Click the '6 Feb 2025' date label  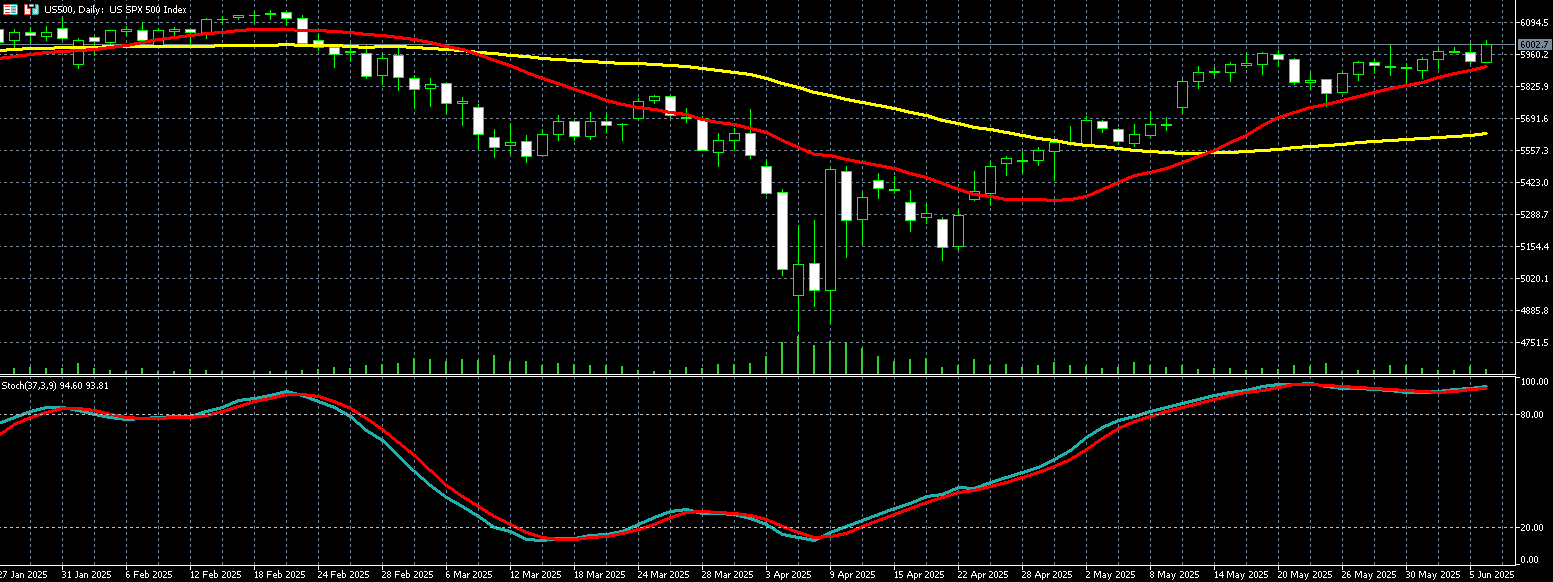point(147,575)
